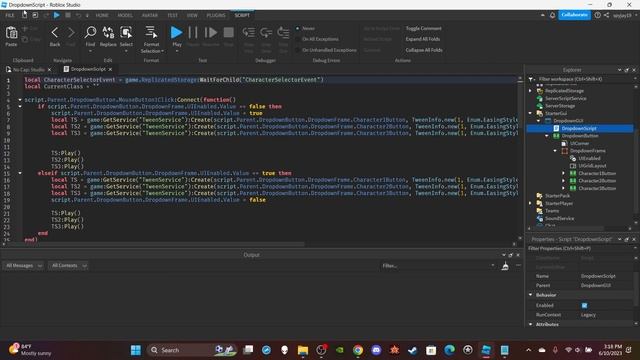Select ServerScriptService in Explorer
Screen dimensions: 640x360
point(565,98)
